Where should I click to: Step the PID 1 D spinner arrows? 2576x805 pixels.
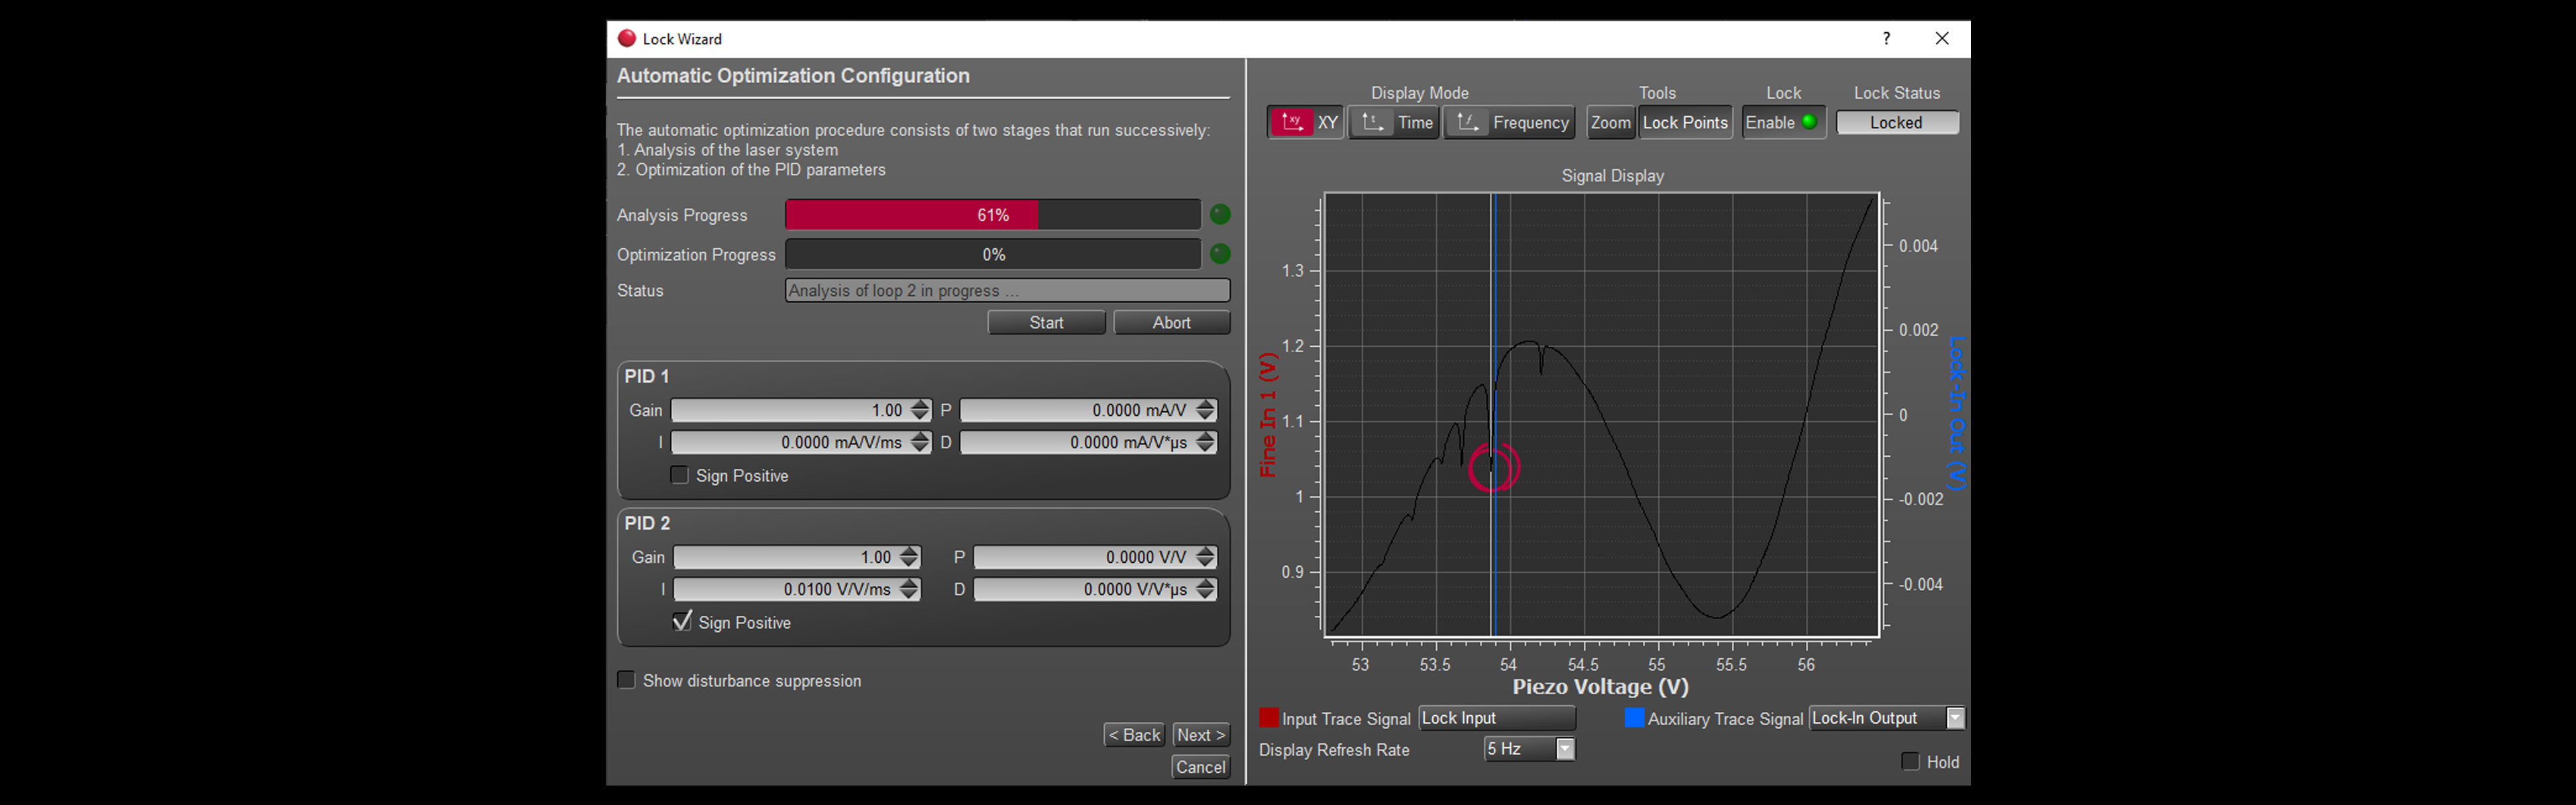pos(1205,442)
